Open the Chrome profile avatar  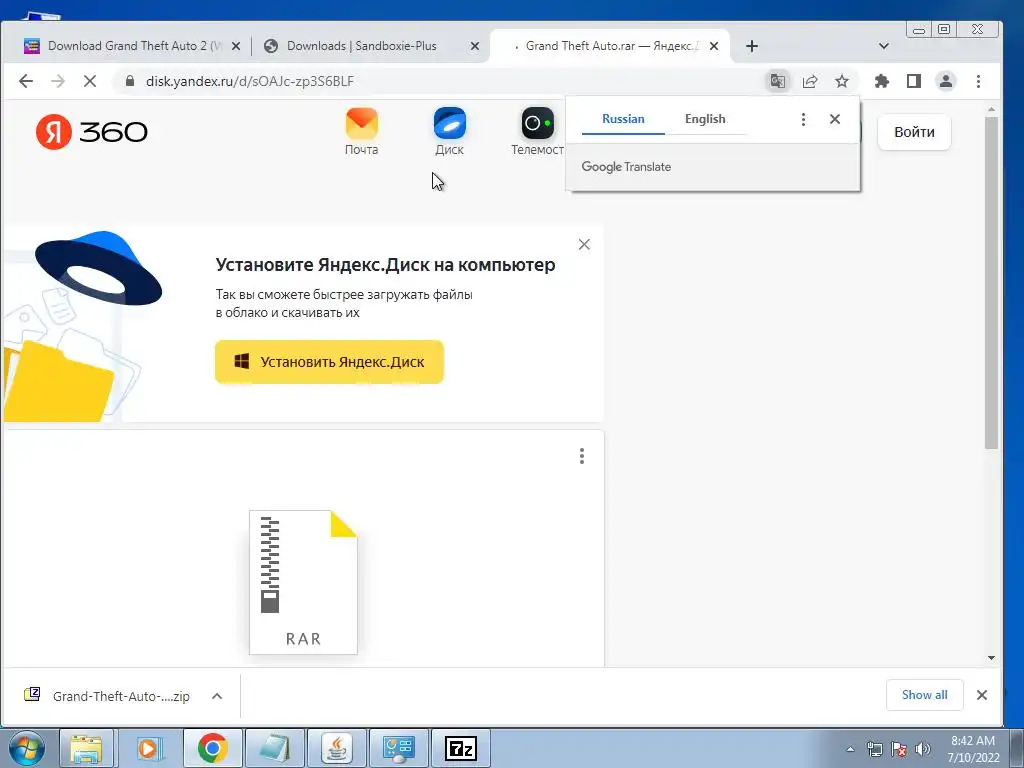tap(946, 81)
